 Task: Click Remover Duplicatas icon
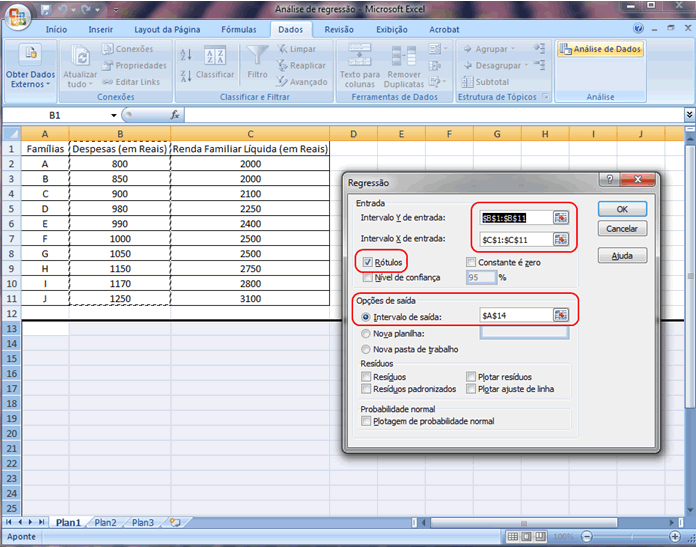coord(404,56)
